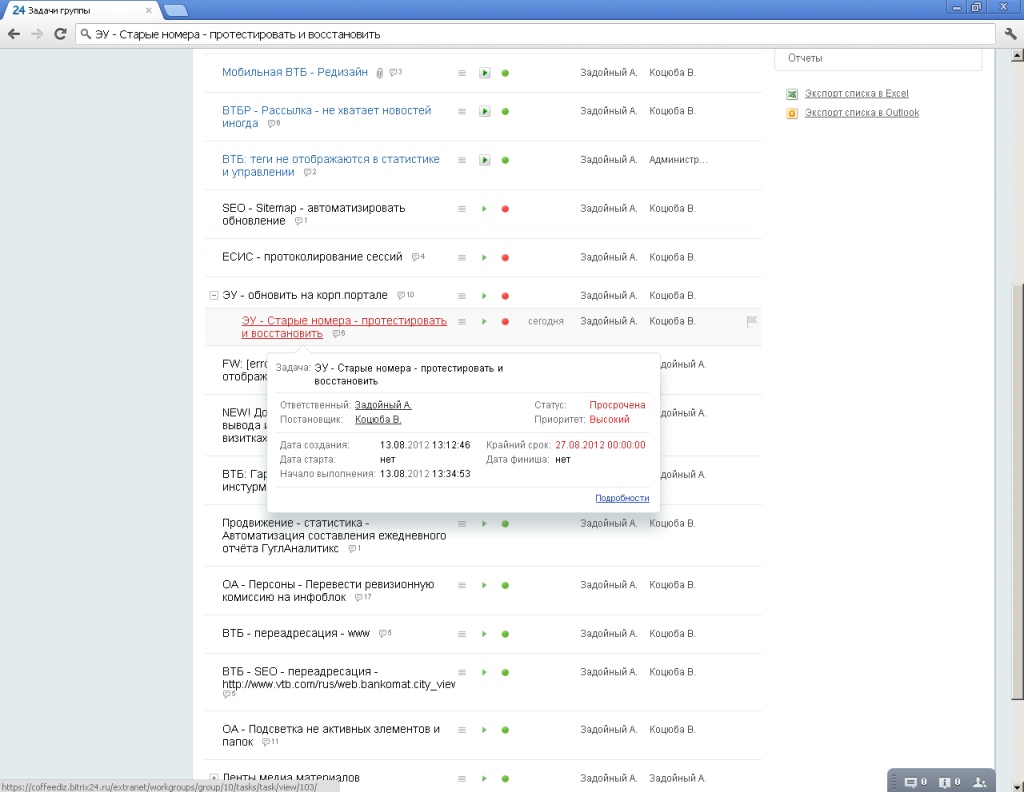Click Задойный А. link in task popup

tap(383, 405)
